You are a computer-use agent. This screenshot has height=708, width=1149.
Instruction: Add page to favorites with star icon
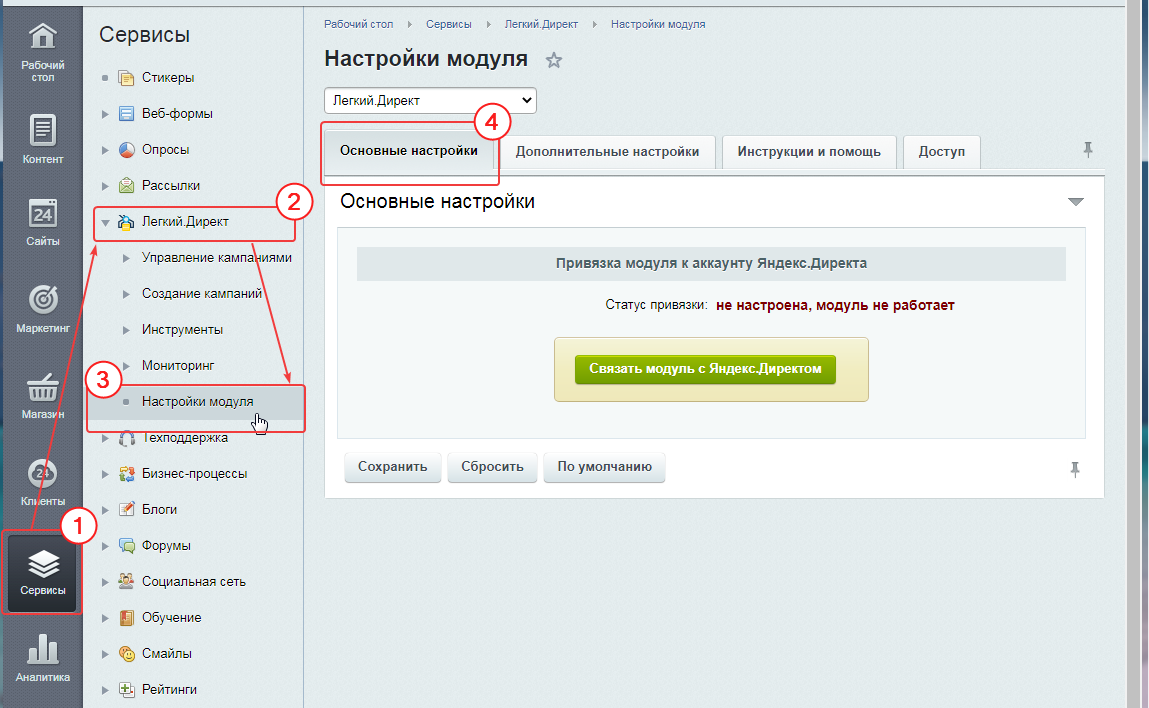coord(554,60)
